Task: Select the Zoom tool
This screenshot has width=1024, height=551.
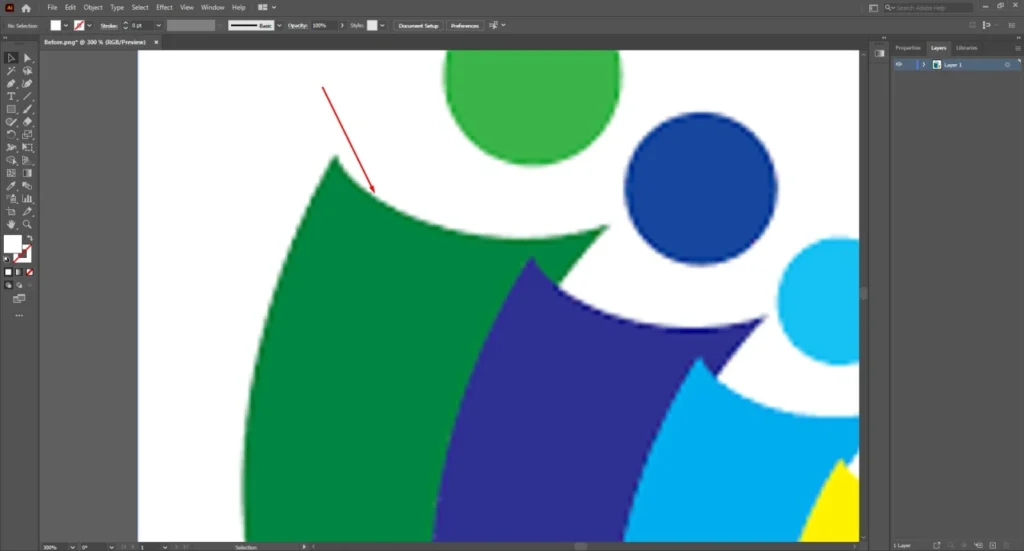Action: [27, 224]
